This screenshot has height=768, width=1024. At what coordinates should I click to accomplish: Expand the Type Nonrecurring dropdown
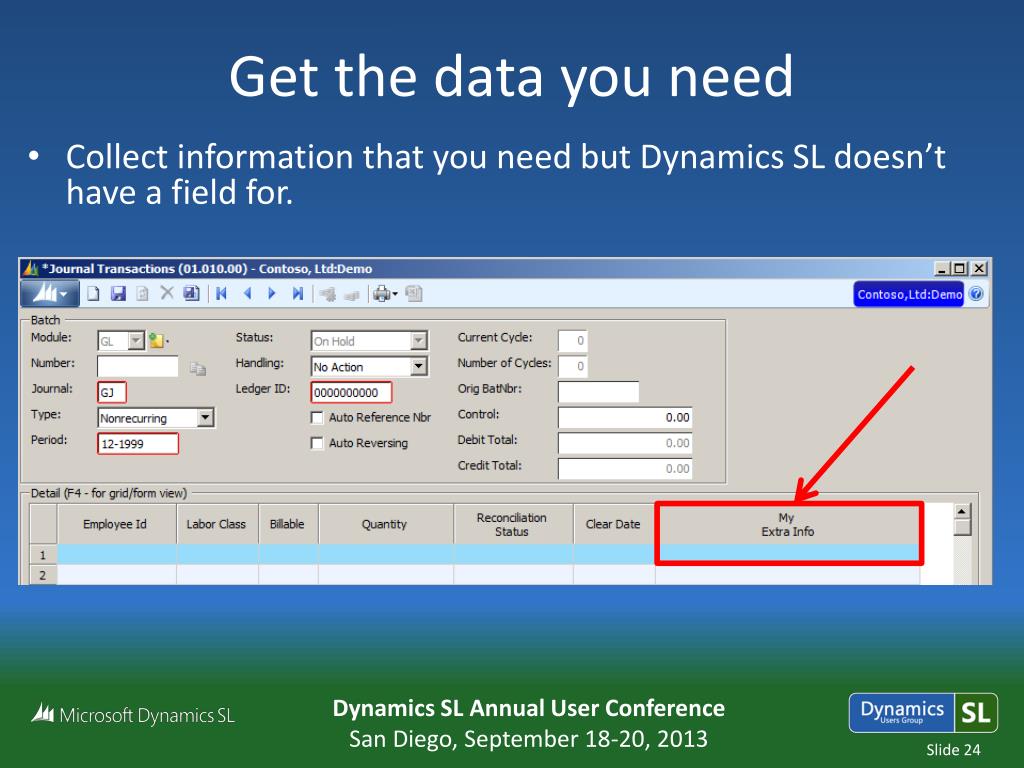206,418
